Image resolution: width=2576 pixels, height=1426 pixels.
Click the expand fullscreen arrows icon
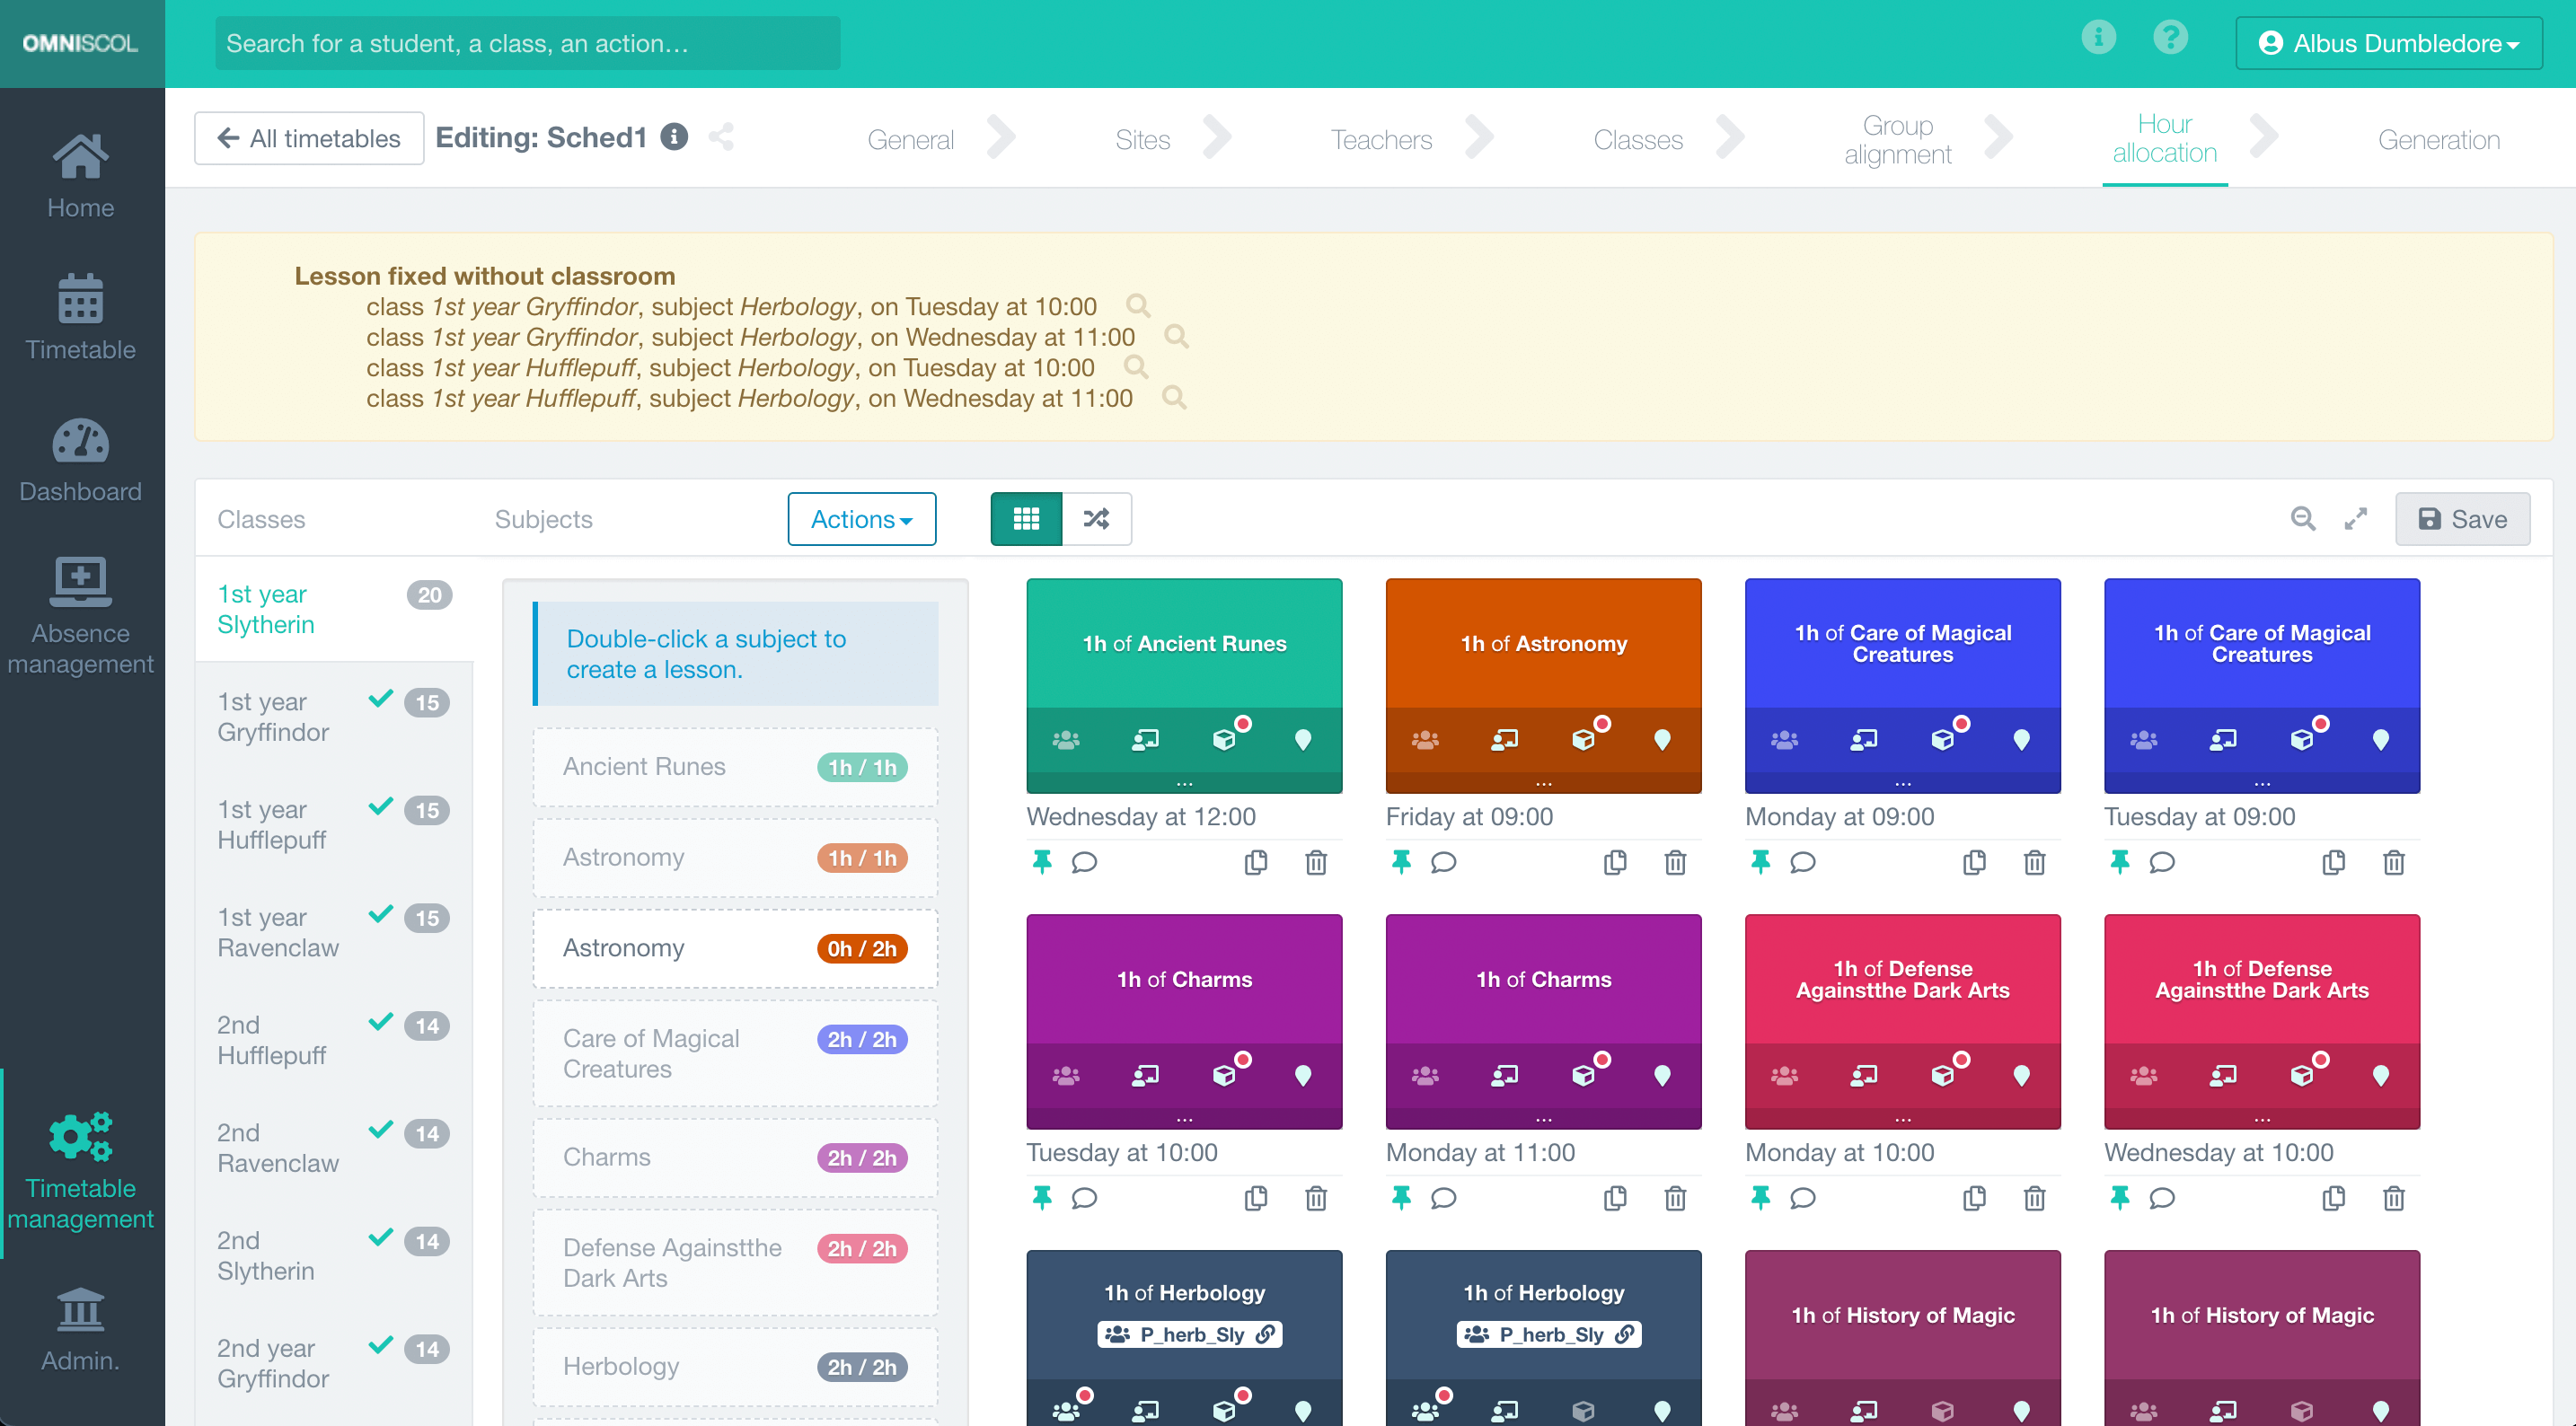(x=2356, y=519)
